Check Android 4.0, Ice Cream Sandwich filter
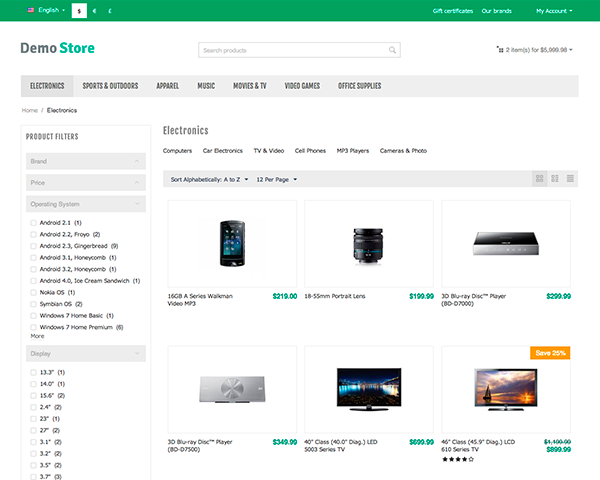 coord(33,281)
